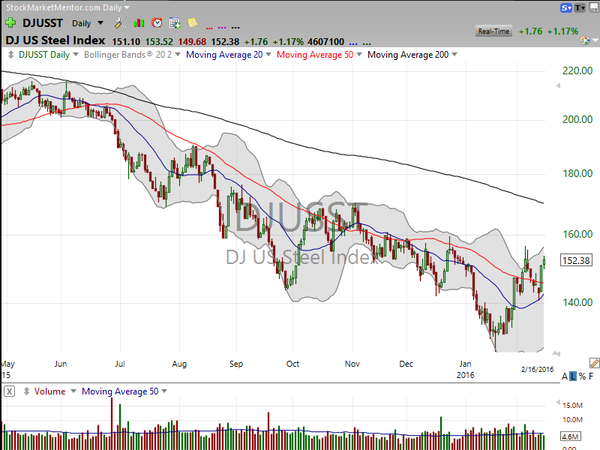Screen dimensions: 600x450
Task: Click the colored pinwheel icon at header right
Action: (x=585, y=40)
